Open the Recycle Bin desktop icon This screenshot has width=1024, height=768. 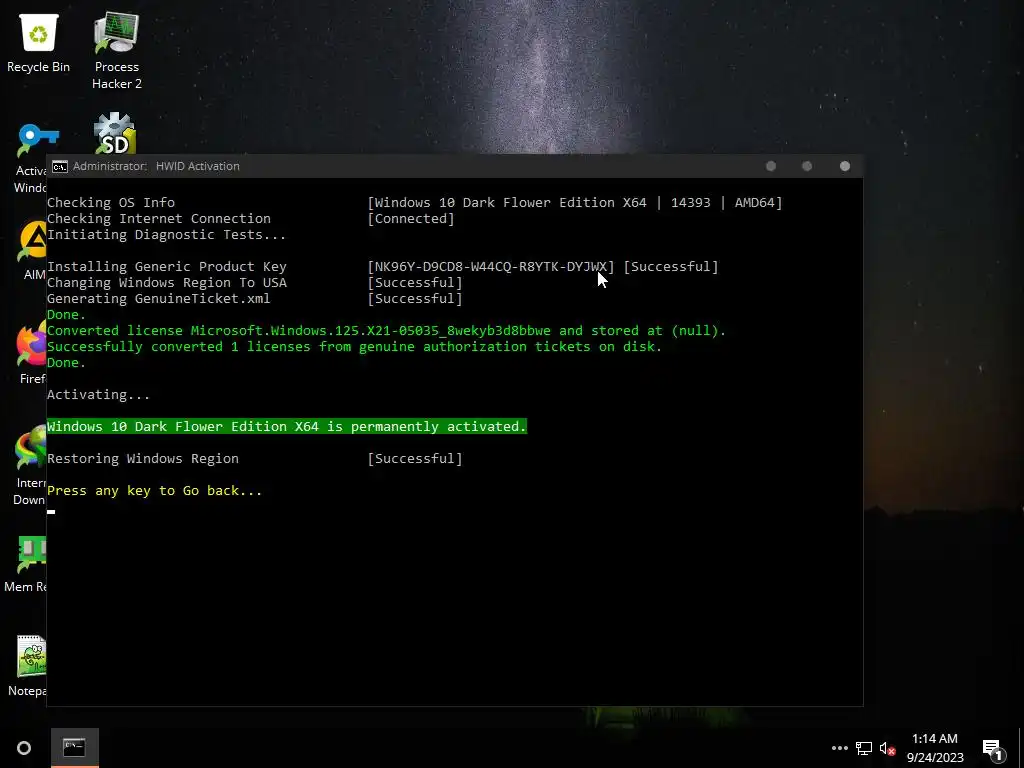[38, 44]
